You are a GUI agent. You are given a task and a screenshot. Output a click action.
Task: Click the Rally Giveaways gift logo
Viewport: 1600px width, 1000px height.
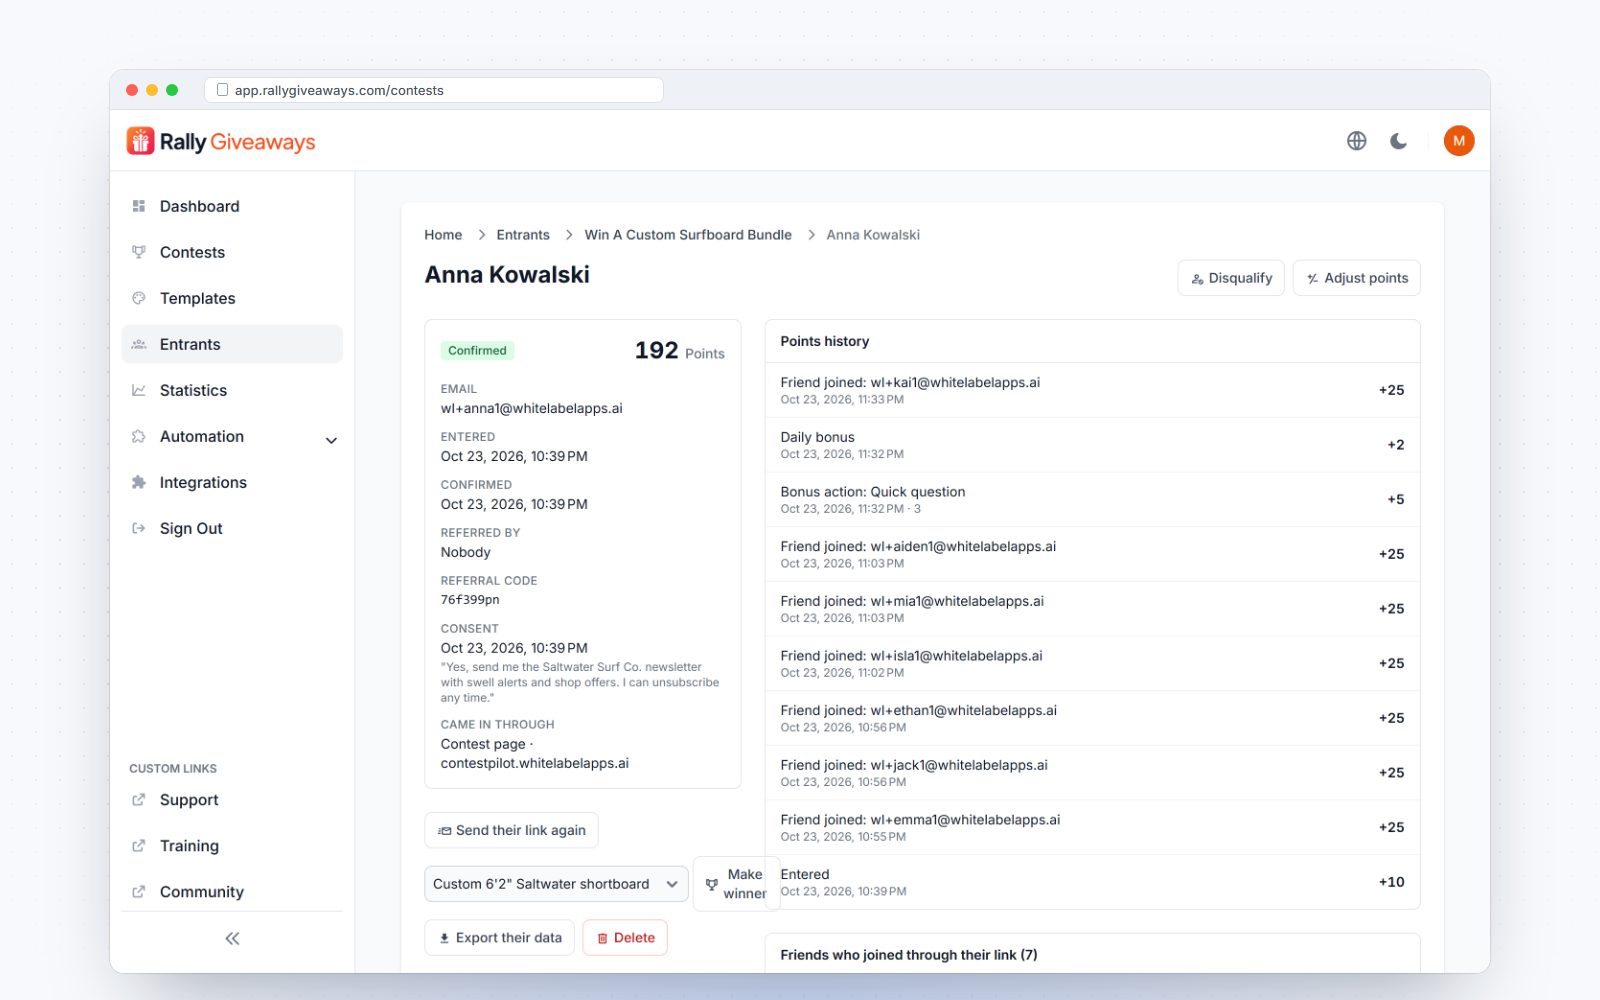click(x=140, y=141)
